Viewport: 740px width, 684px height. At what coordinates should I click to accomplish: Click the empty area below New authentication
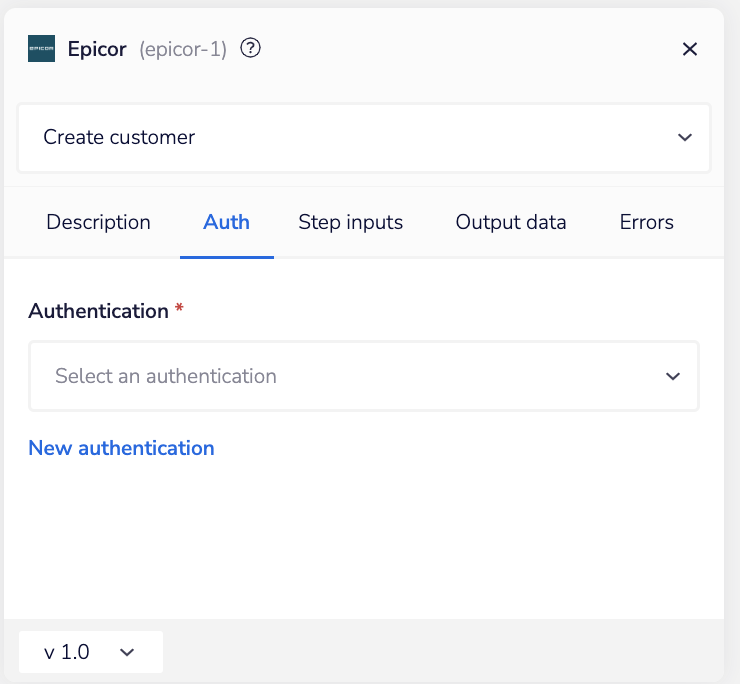pyautogui.click(x=363, y=540)
